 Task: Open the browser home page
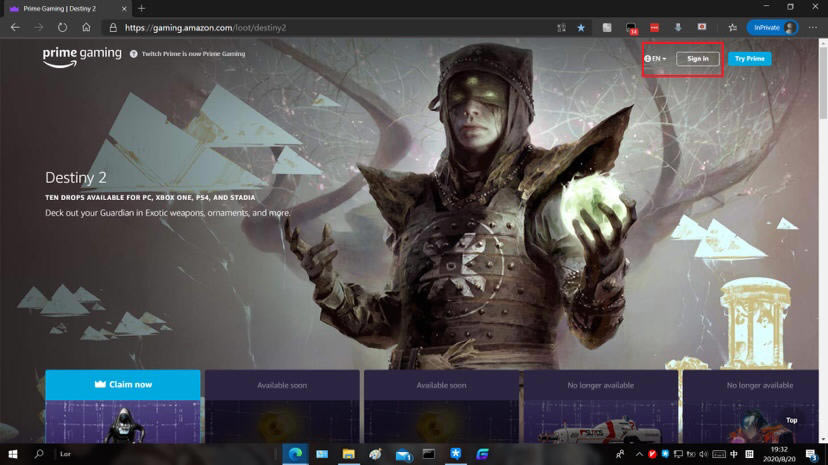[86, 27]
